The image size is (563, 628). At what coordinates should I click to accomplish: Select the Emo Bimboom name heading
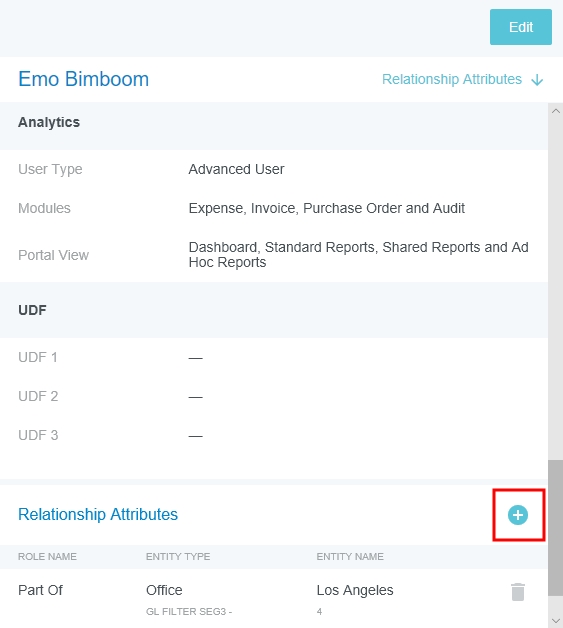pyautogui.click(x=83, y=79)
